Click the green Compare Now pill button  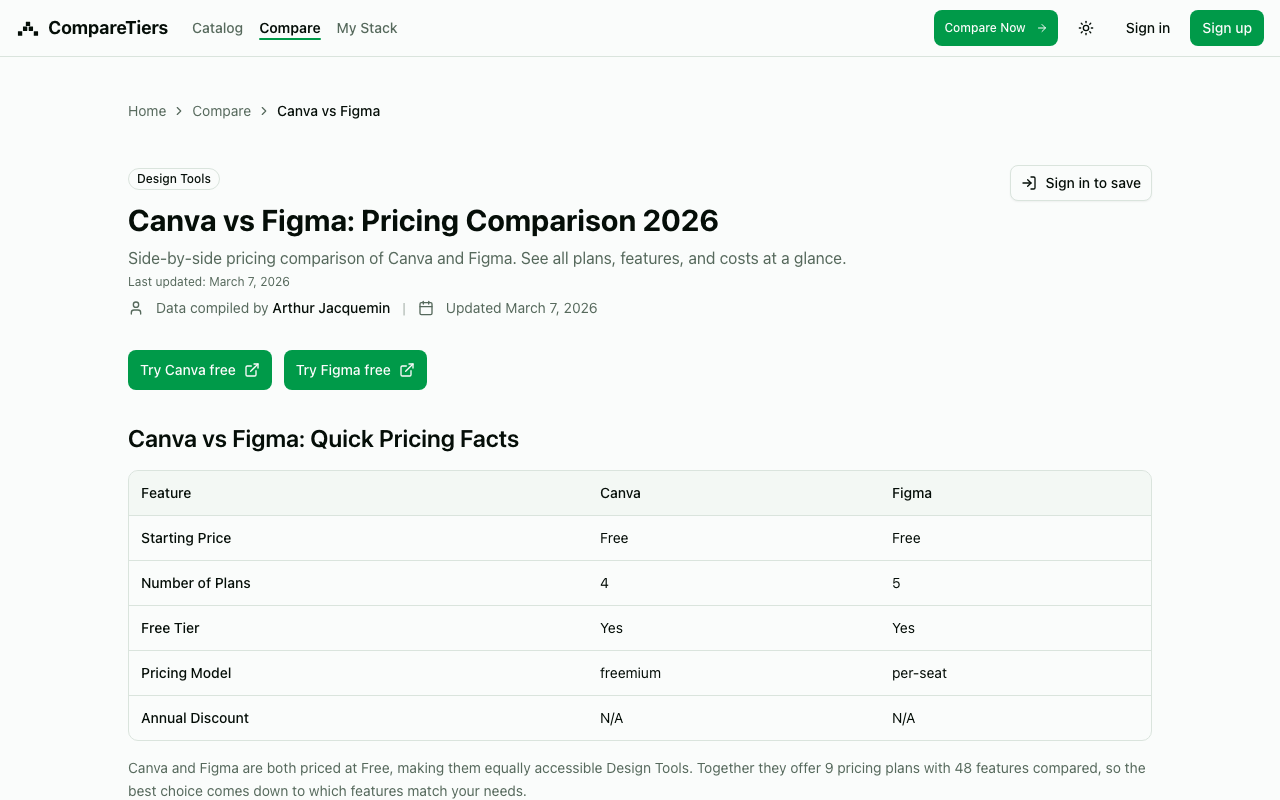click(x=995, y=28)
